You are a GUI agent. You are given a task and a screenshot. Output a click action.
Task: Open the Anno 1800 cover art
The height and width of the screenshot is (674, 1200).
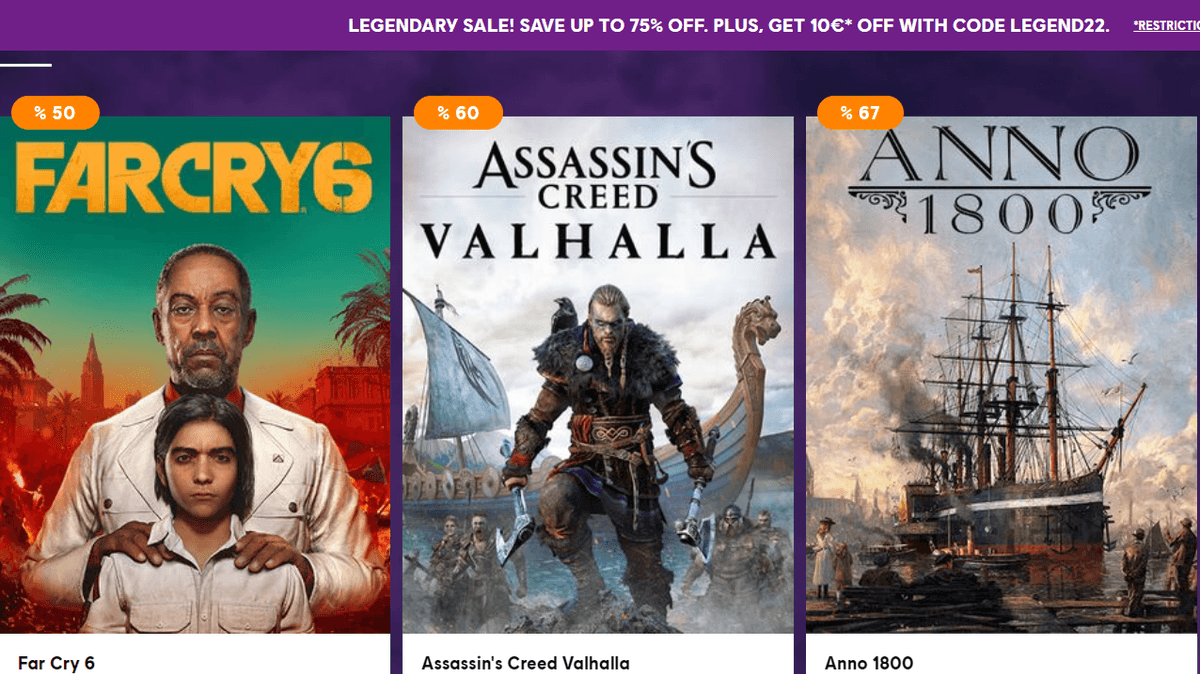tap(1003, 375)
